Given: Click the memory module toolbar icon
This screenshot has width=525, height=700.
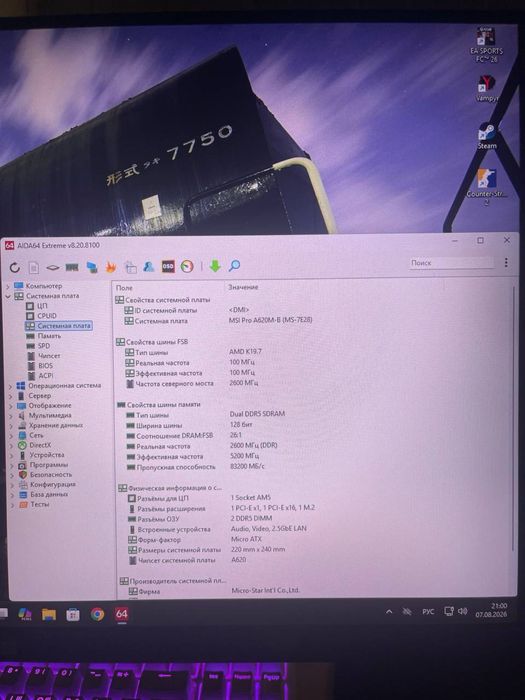Looking at the screenshot, I should [72, 267].
